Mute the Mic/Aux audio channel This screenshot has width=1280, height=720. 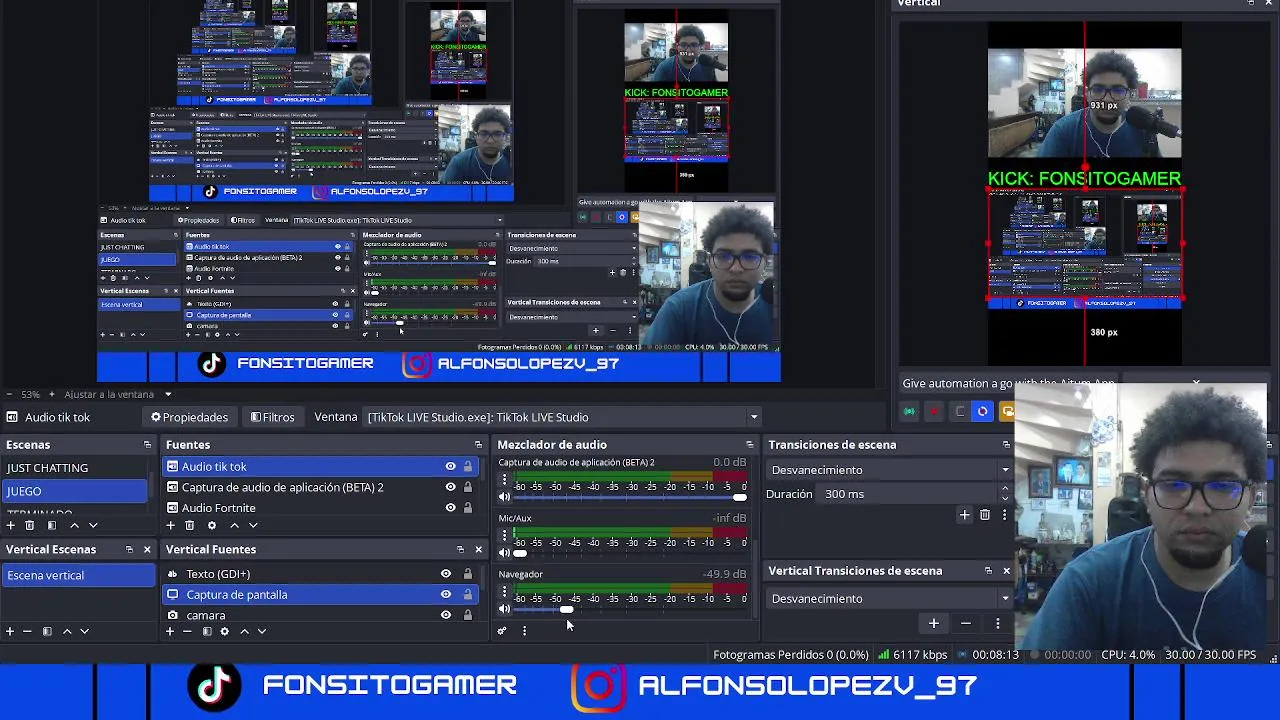coord(504,553)
